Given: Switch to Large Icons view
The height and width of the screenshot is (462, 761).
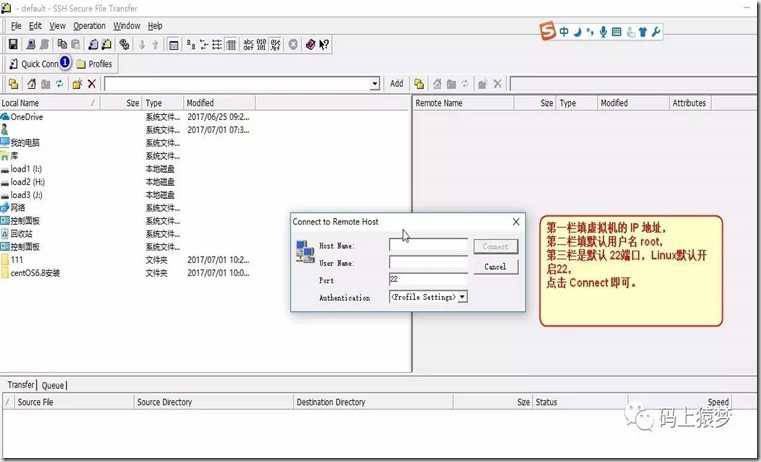Looking at the screenshot, I should tap(191, 45).
